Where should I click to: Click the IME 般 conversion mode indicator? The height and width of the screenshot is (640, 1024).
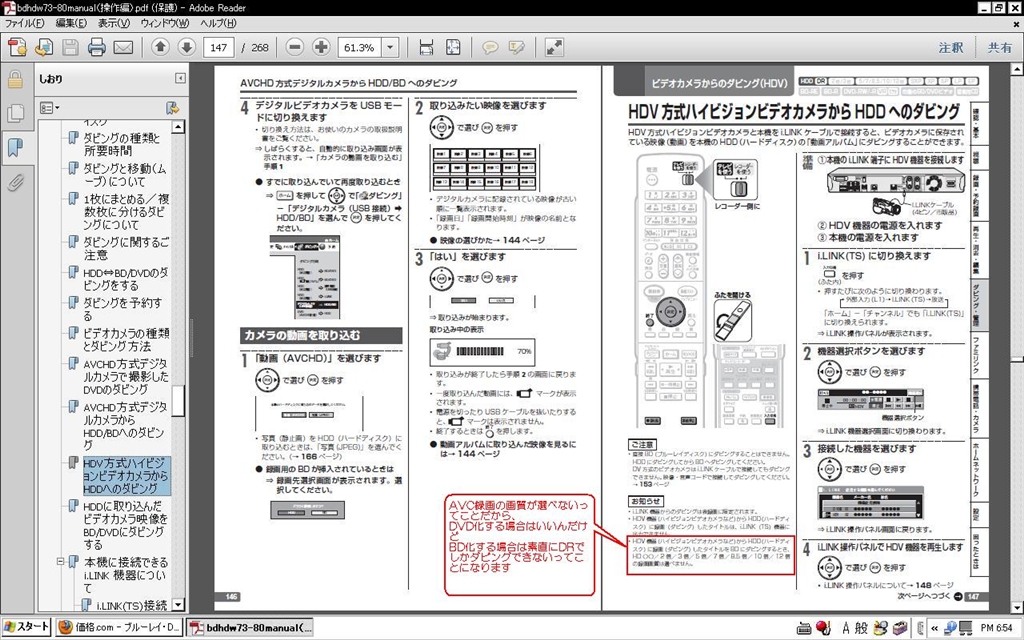pyautogui.click(x=861, y=628)
